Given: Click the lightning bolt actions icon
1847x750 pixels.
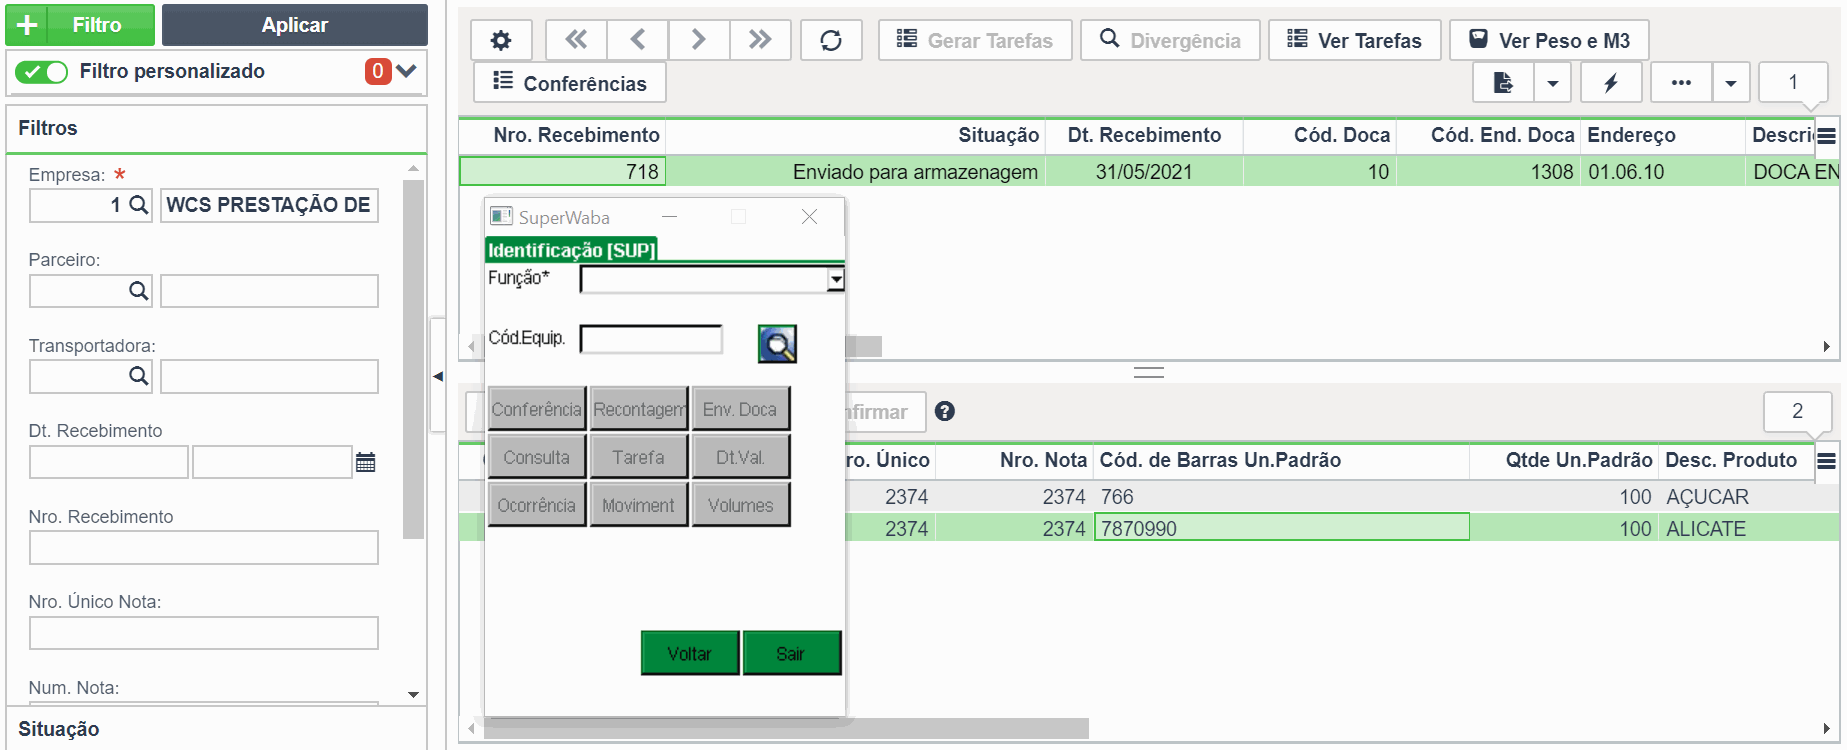Looking at the screenshot, I should [x=1611, y=82].
